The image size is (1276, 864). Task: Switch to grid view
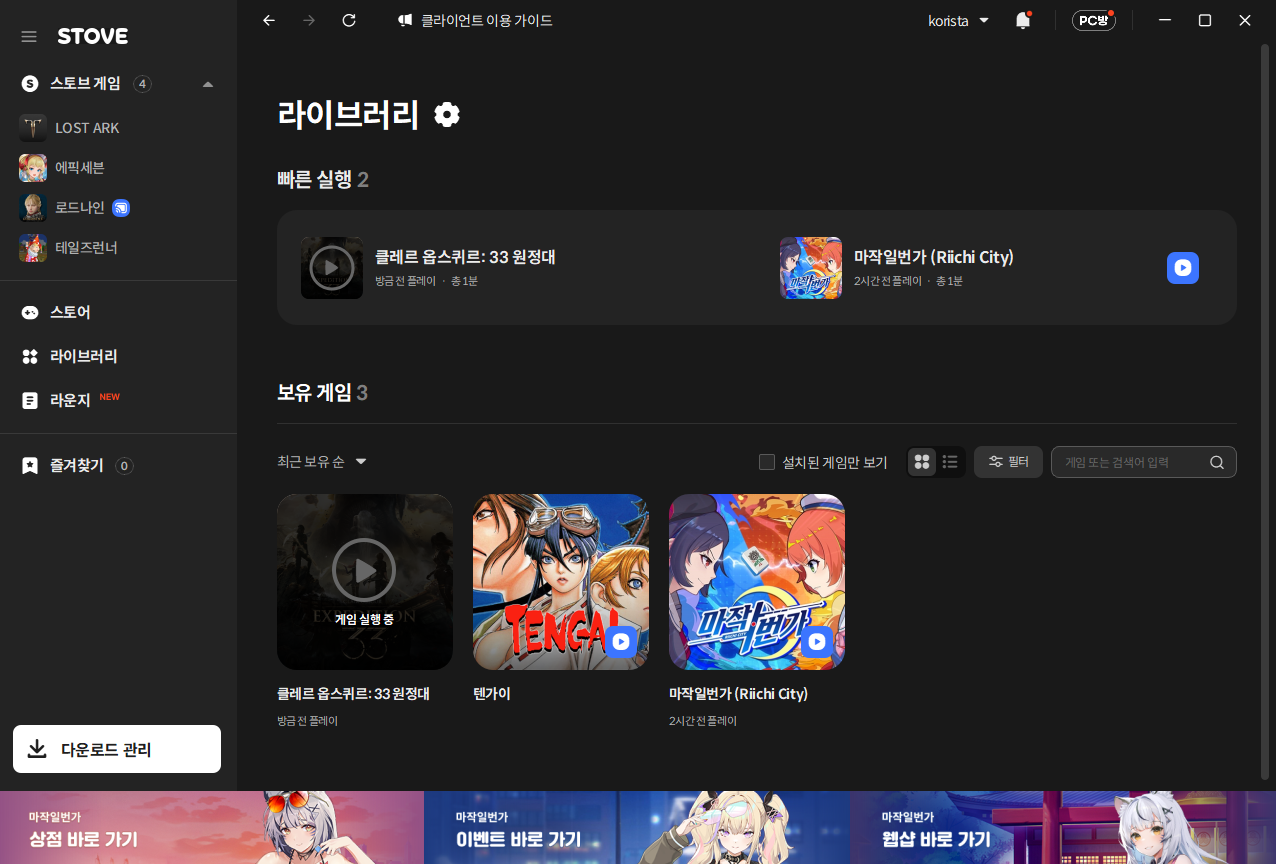pyautogui.click(x=922, y=462)
